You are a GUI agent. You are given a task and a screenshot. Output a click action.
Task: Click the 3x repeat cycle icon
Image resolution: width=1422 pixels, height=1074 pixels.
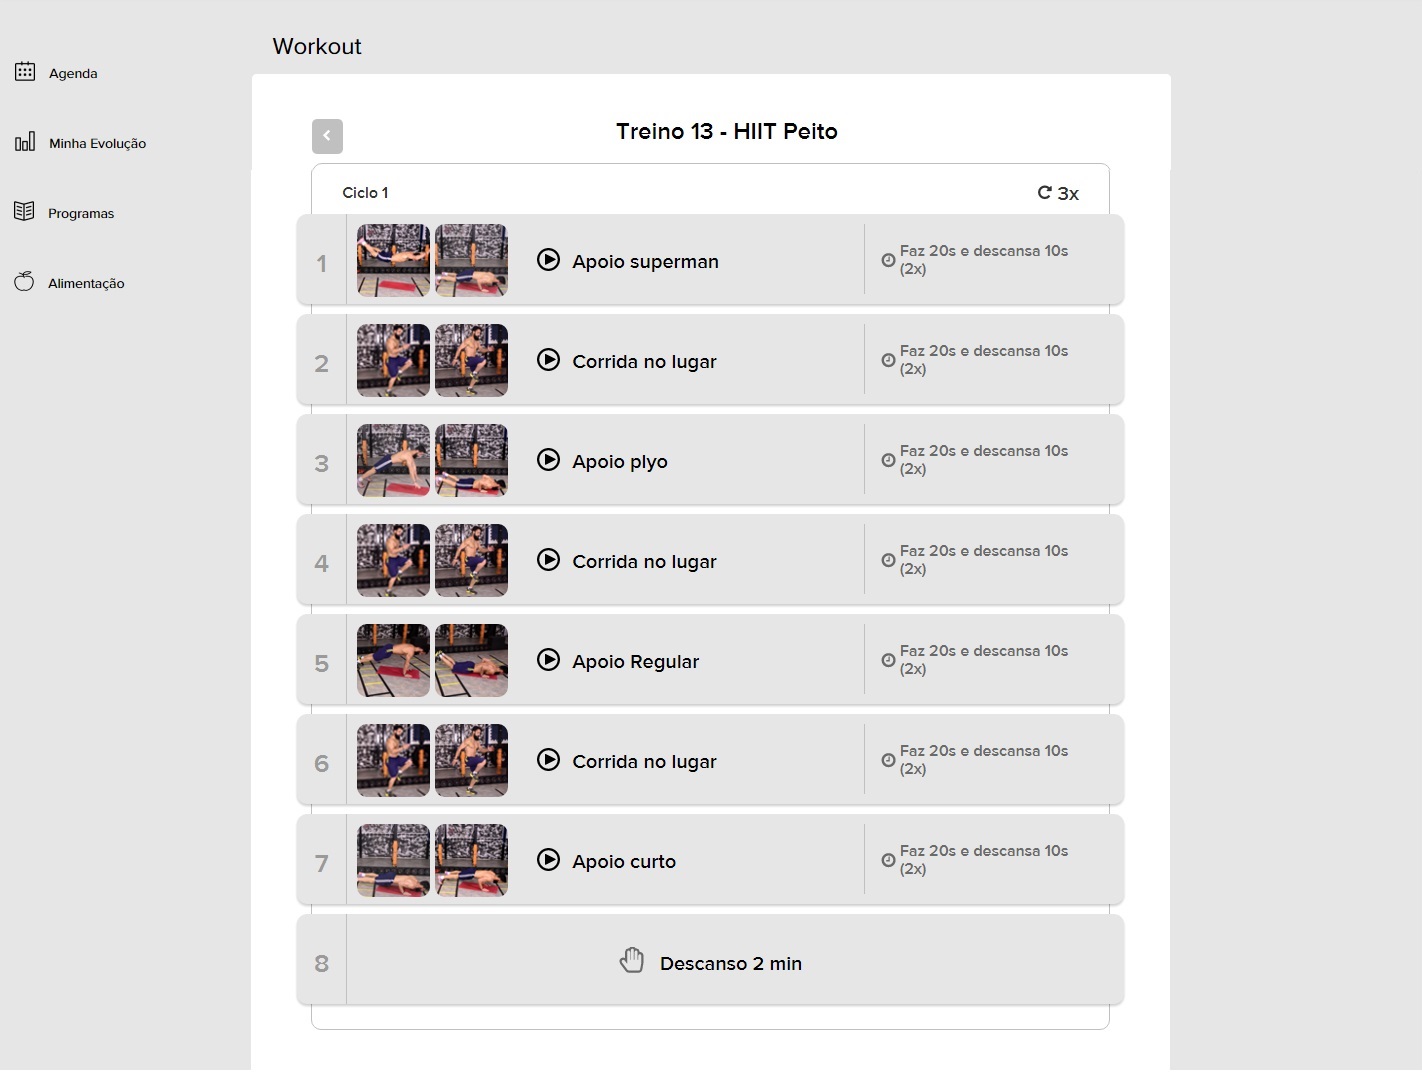coord(1044,192)
